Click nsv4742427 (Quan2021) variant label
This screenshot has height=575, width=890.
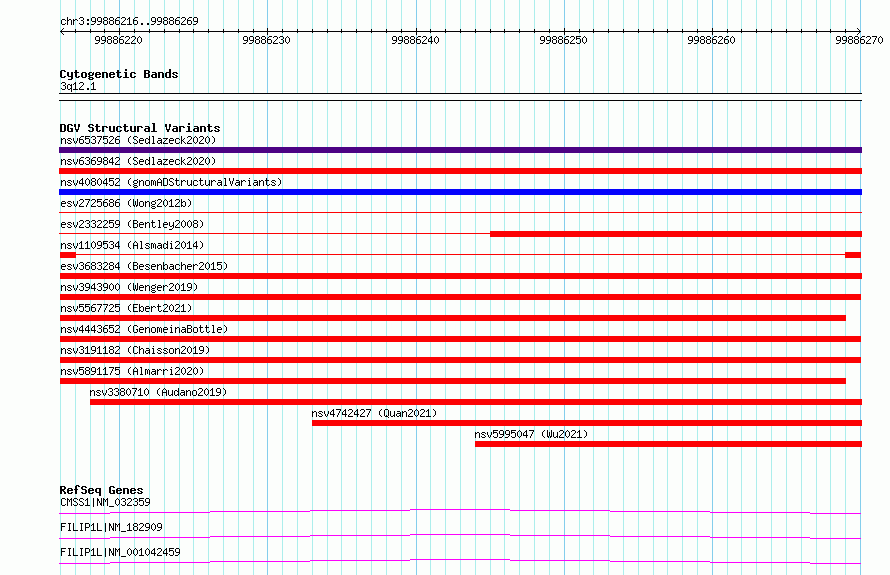(374, 413)
